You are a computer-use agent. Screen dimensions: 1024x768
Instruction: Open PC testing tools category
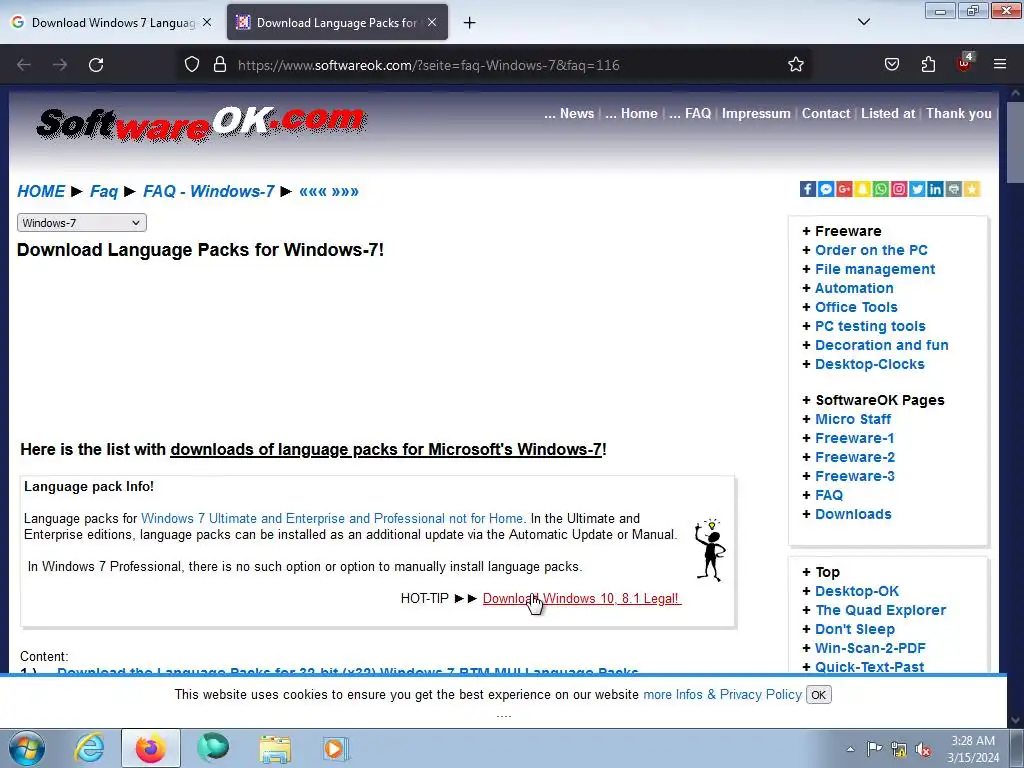pos(870,326)
